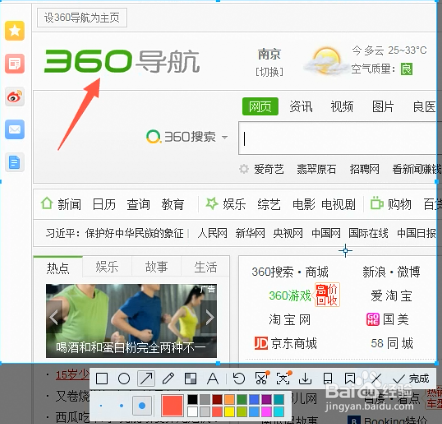Select the rectangle drawing tool

(102, 379)
